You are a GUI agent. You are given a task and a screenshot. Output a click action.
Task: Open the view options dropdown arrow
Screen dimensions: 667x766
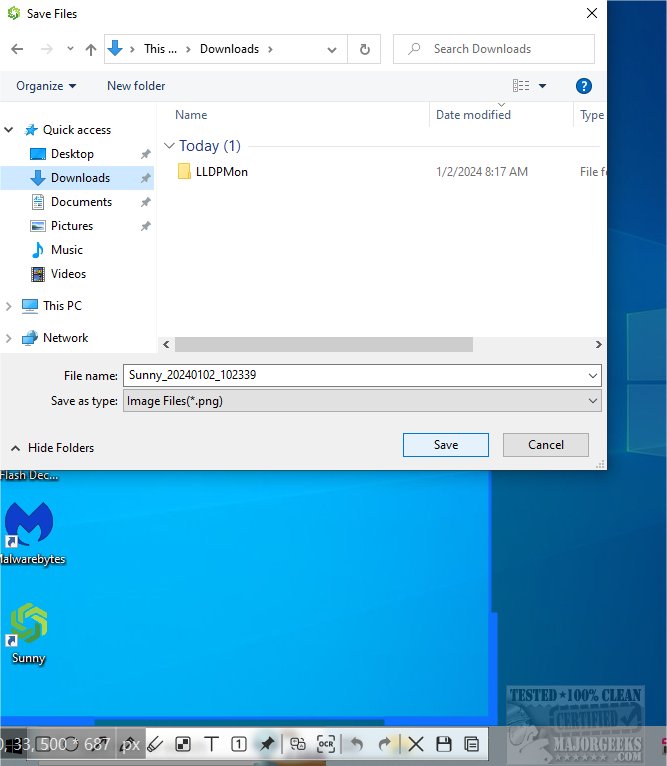click(x=542, y=86)
